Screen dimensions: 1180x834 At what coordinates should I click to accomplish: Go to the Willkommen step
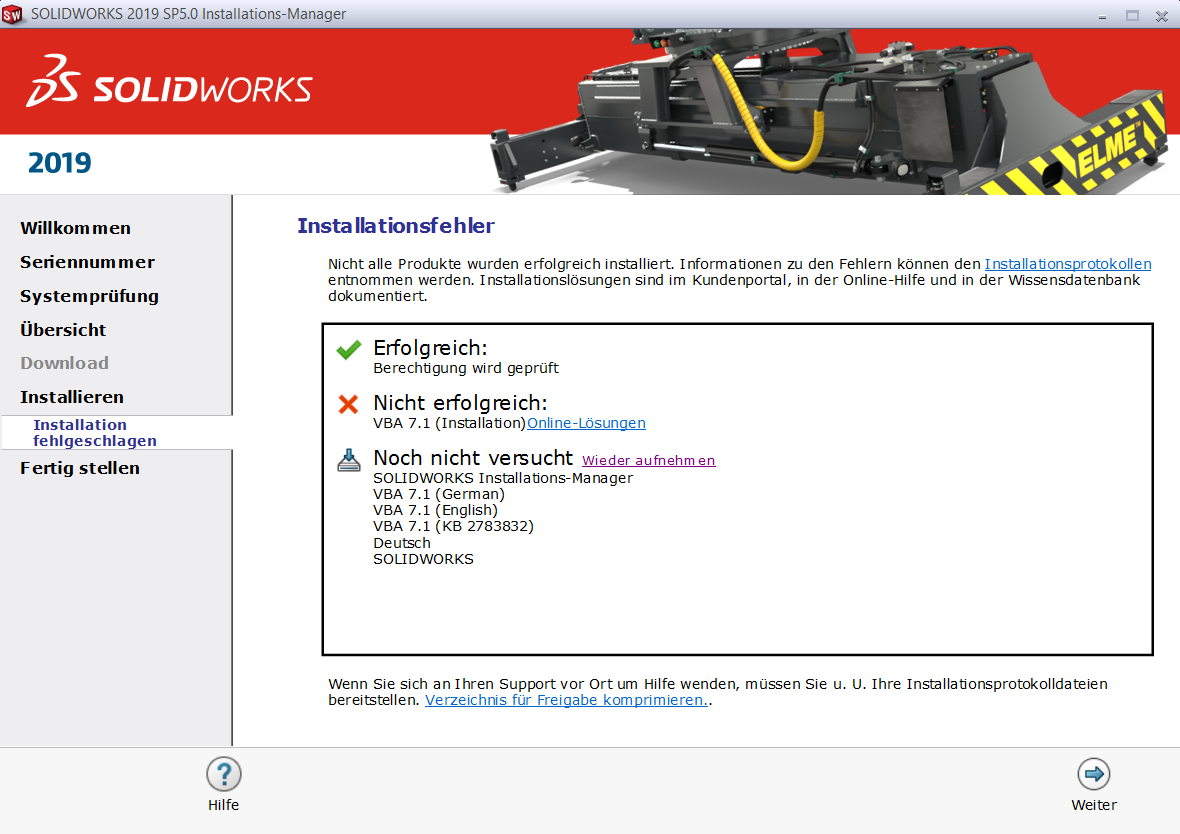pos(75,228)
